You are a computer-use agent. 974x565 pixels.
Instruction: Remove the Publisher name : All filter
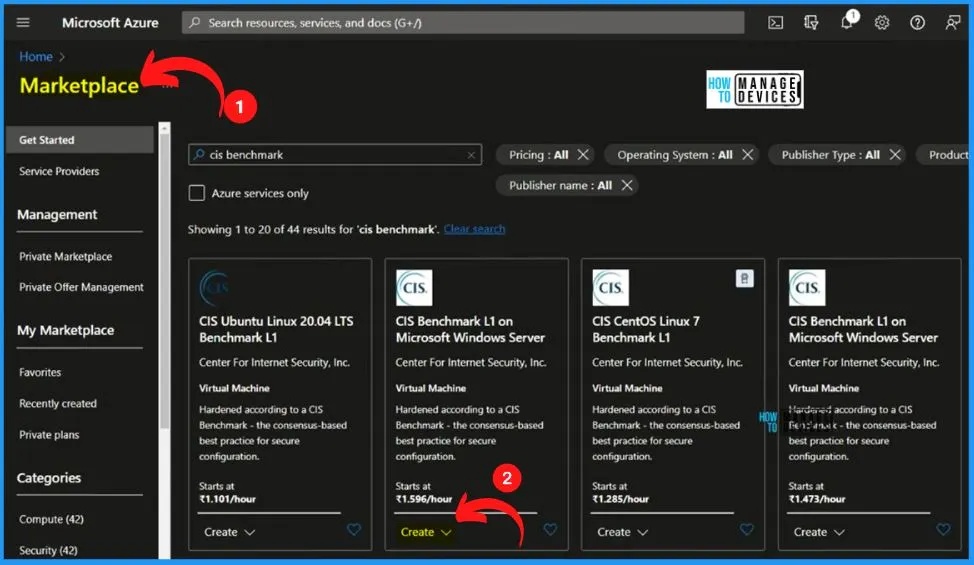[x=627, y=185]
